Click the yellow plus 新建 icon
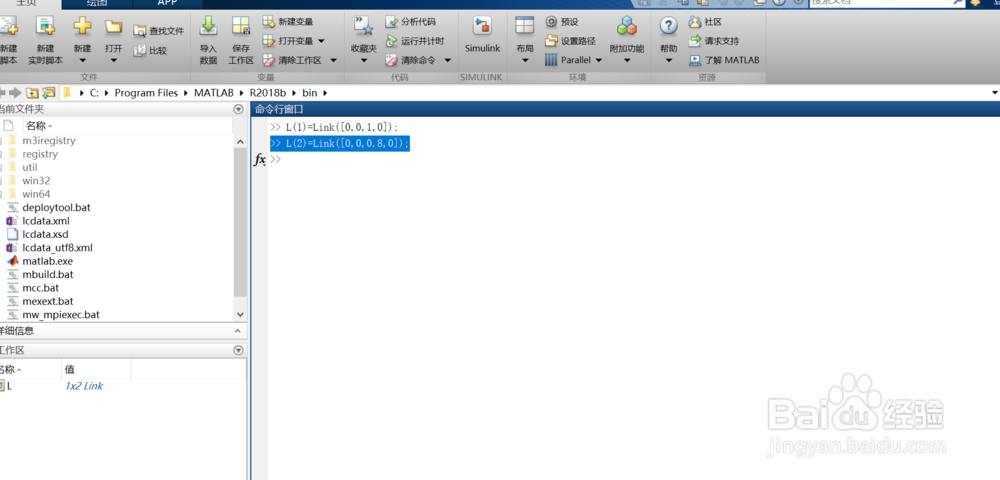1000x480 pixels. point(82,26)
